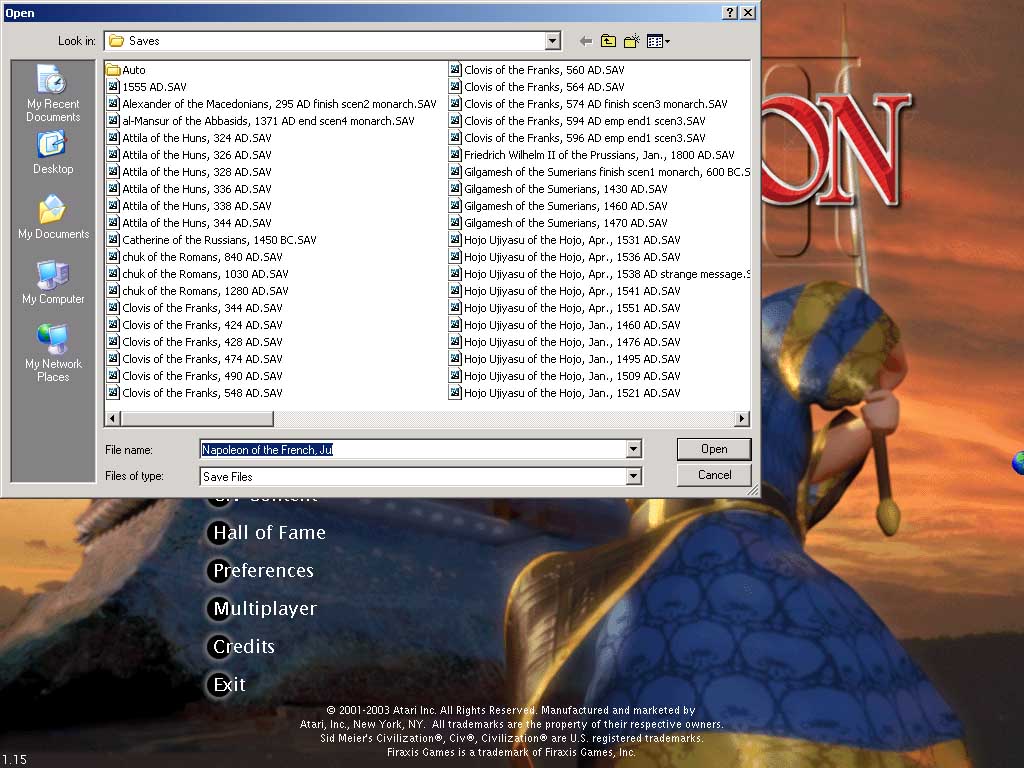
Task: Create a new folder
Action: [632, 41]
